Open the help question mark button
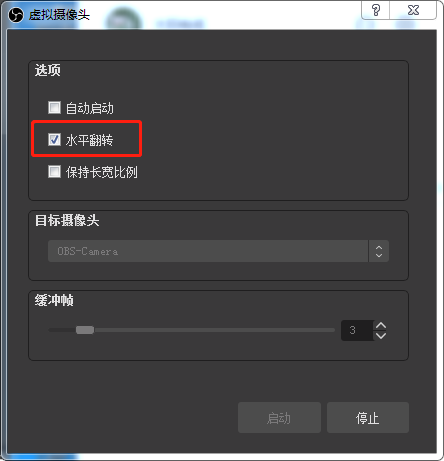 tap(376, 10)
